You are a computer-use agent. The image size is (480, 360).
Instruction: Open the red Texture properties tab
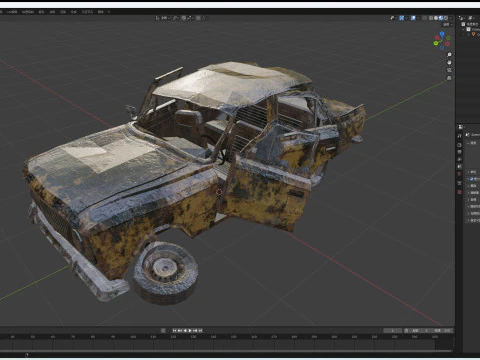click(x=459, y=192)
